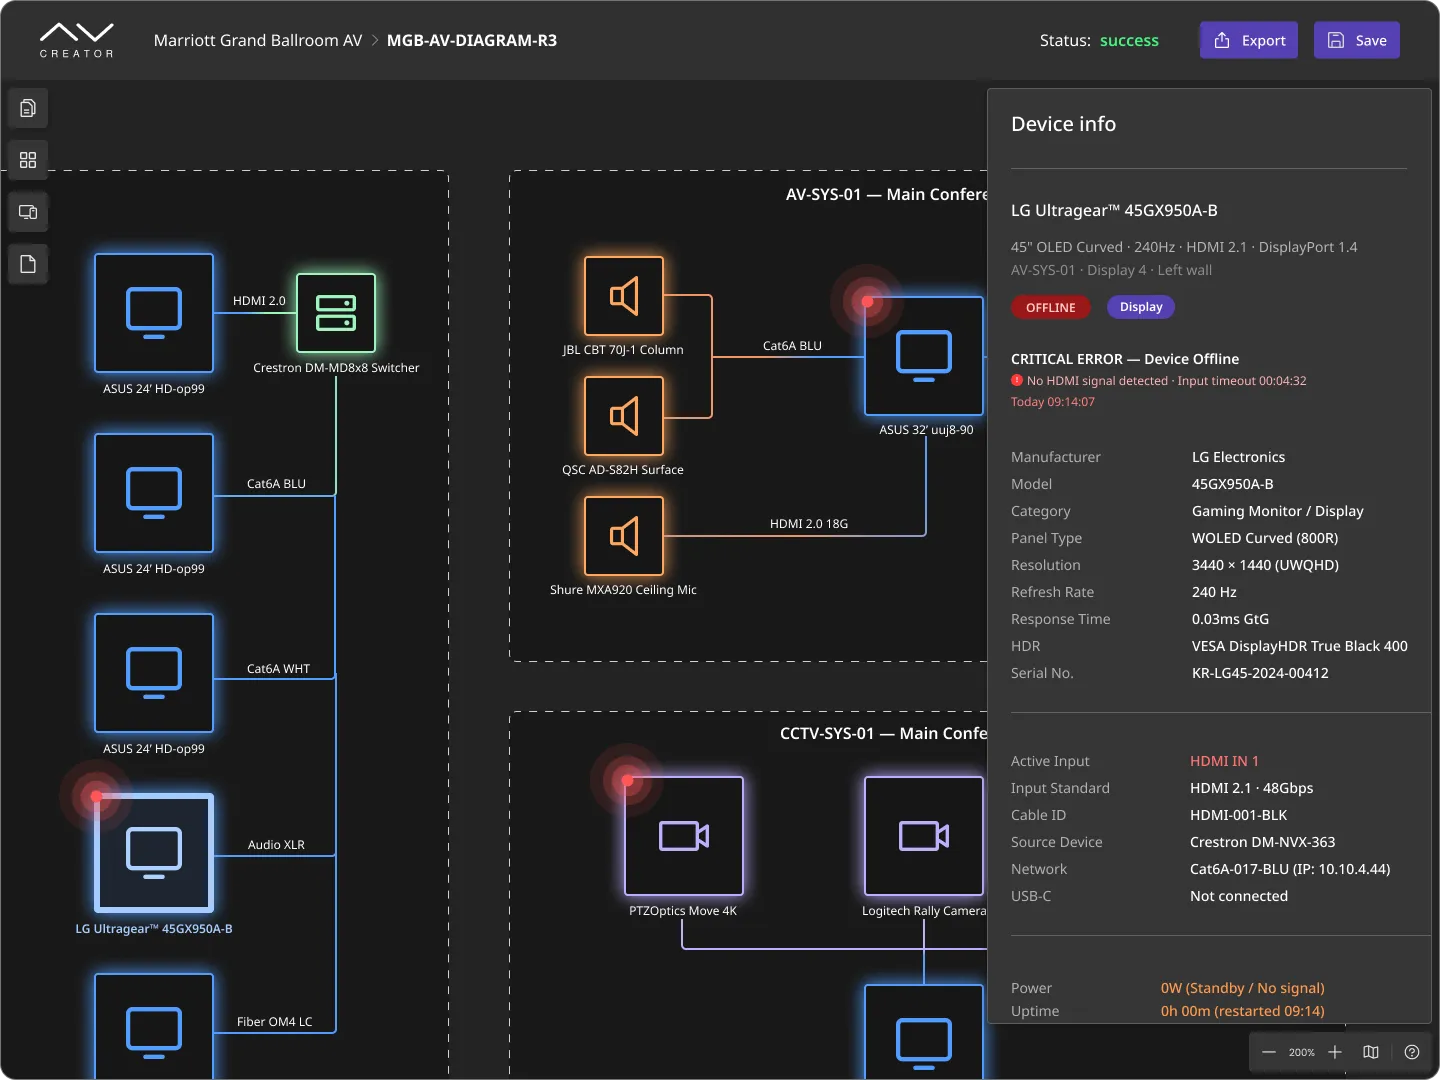Zoom out with the minus icon

1269,1052
